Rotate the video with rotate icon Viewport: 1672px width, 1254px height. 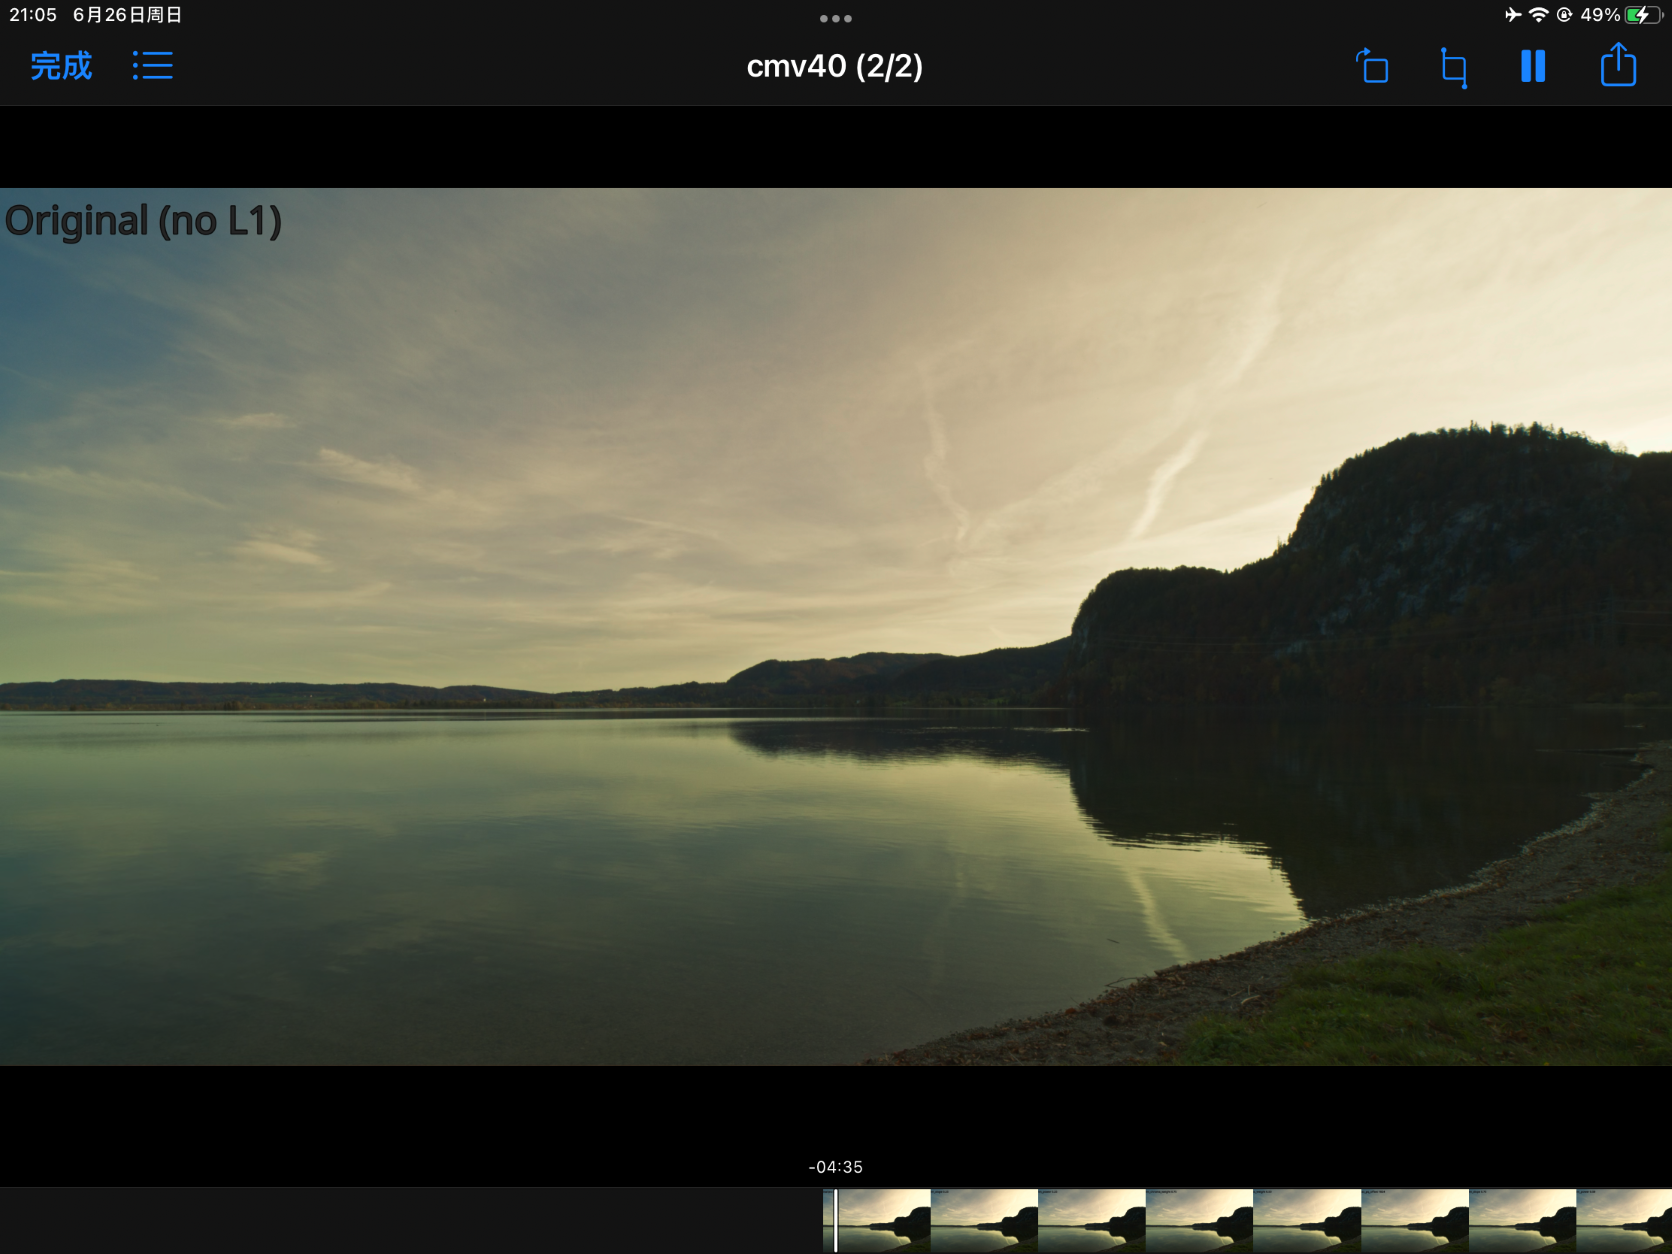(1372, 67)
